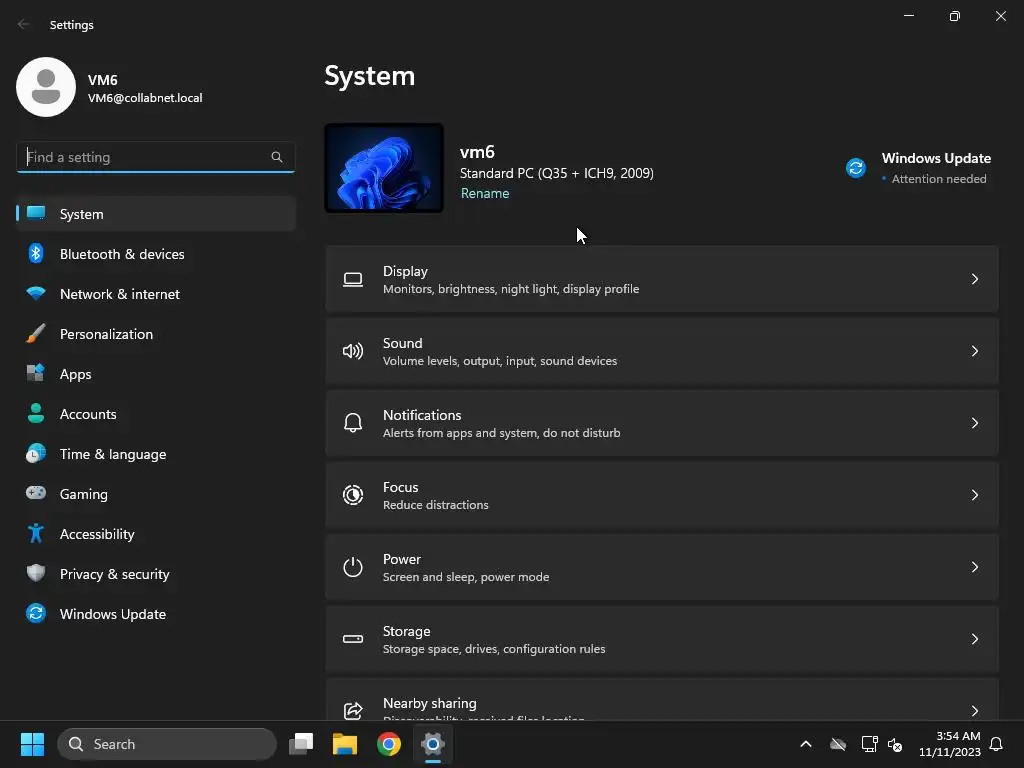Open Network & internet section
This screenshot has width=1024, height=768.
[156, 293]
